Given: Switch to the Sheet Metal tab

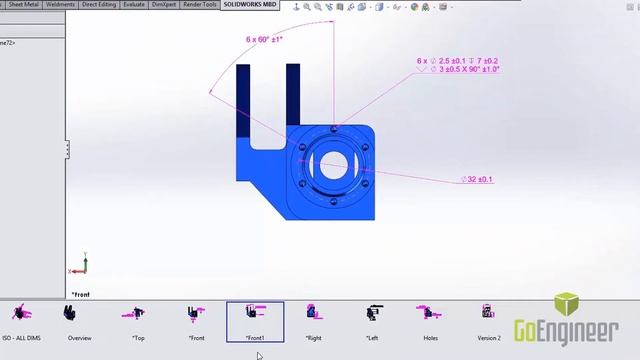Looking at the screenshot, I should (x=23, y=4).
